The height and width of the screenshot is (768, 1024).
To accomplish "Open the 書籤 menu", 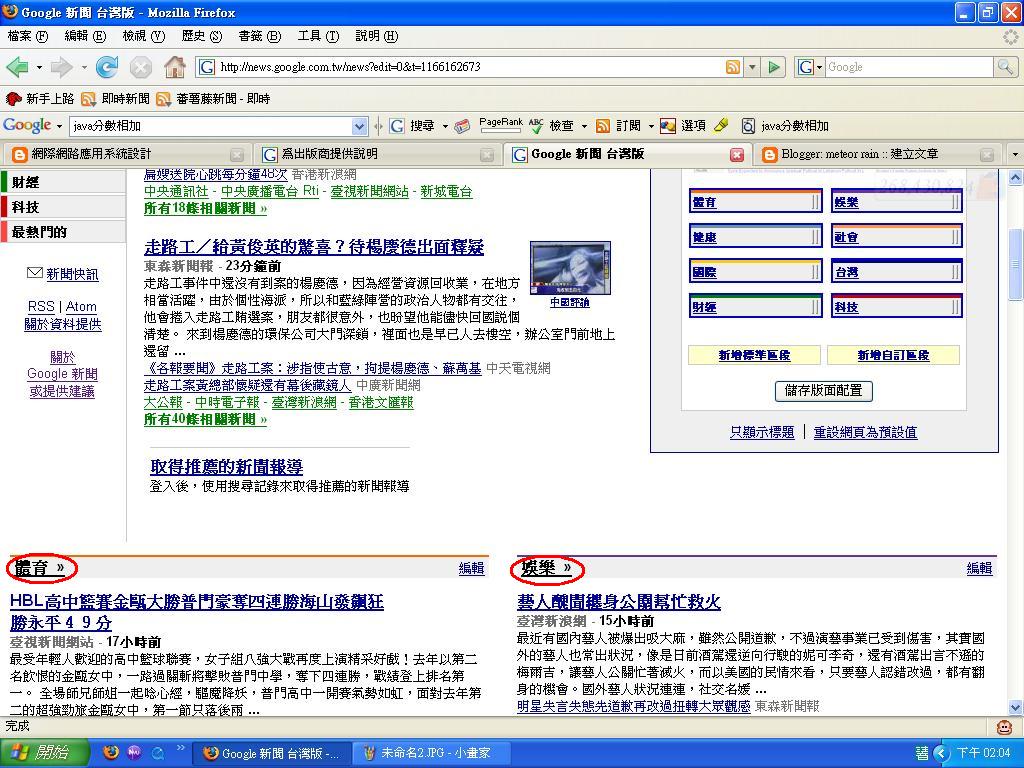I will [259, 36].
